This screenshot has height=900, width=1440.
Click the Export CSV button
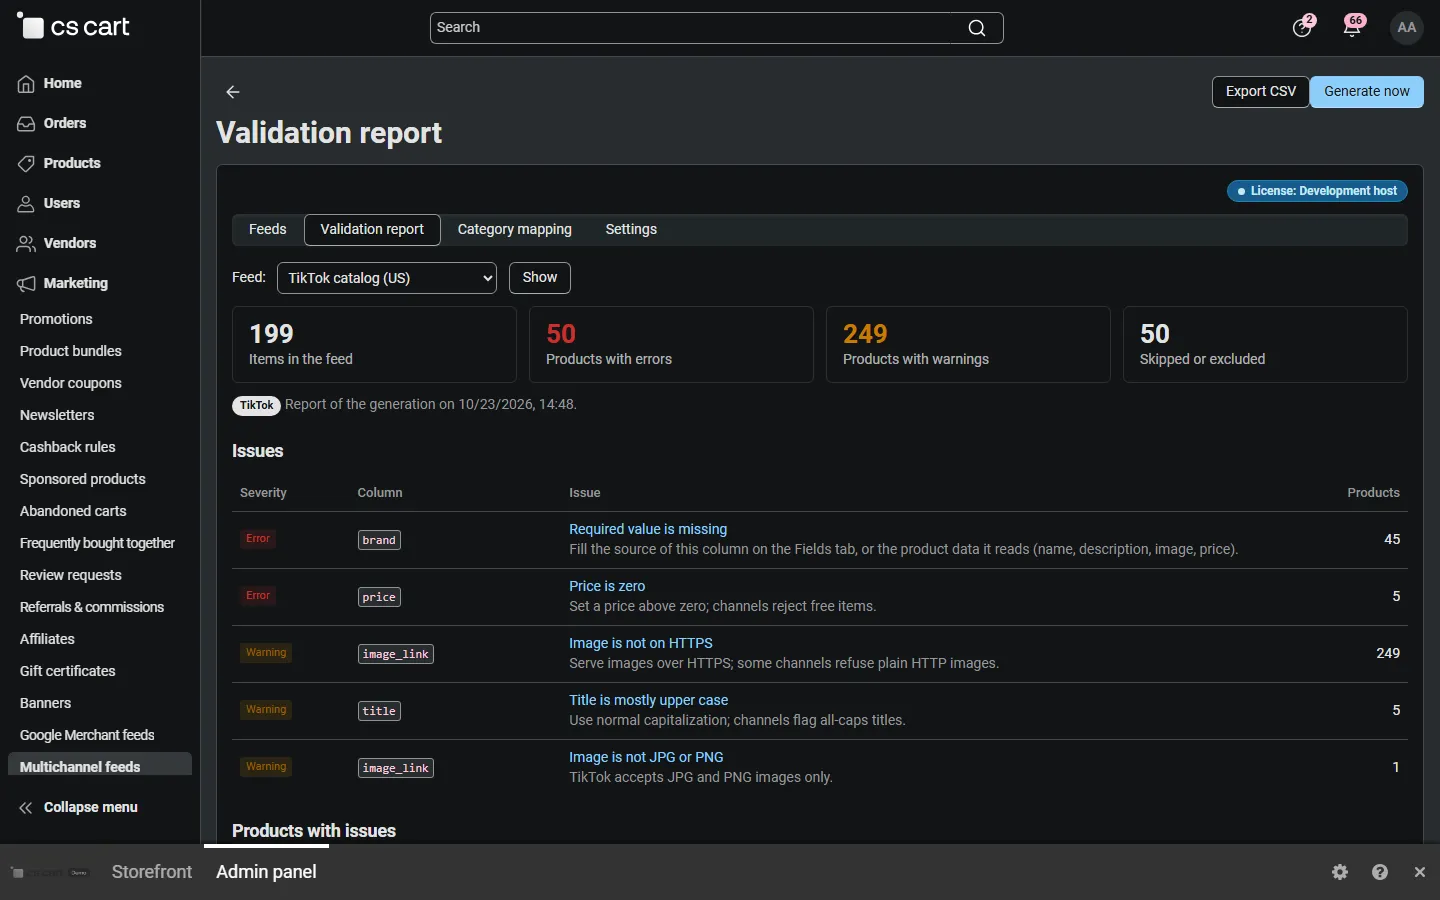click(x=1261, y=92)
